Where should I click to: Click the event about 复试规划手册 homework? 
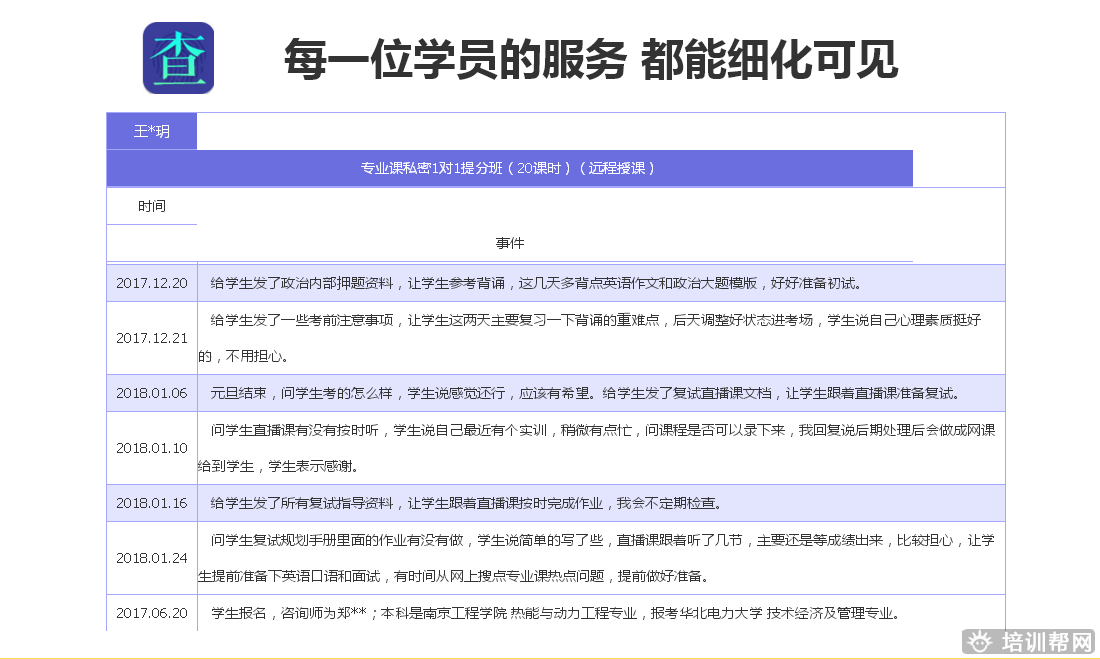coord(600,558)
